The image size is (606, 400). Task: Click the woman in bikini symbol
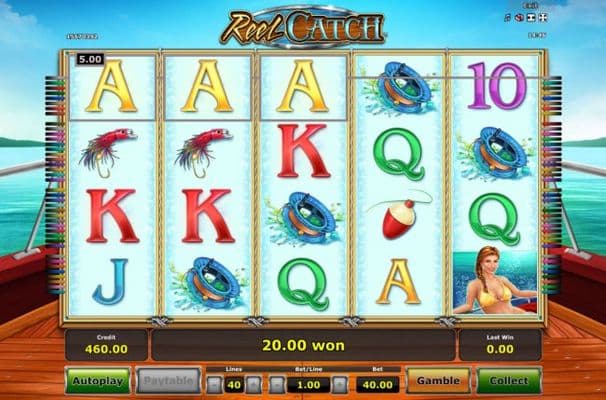[495, 282]
